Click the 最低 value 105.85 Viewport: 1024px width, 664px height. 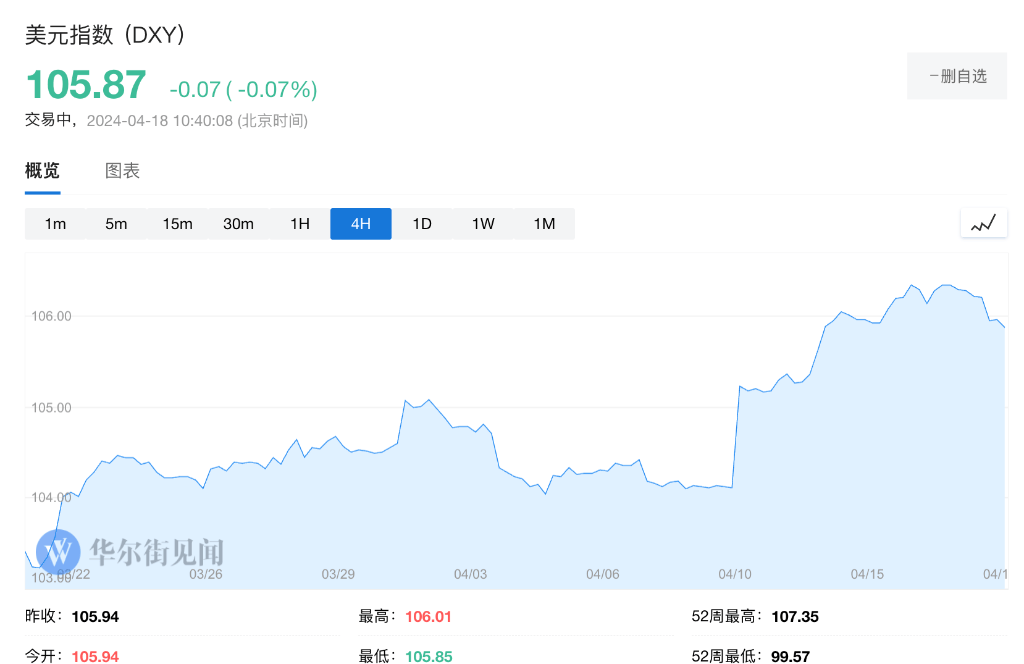(428, 656)
